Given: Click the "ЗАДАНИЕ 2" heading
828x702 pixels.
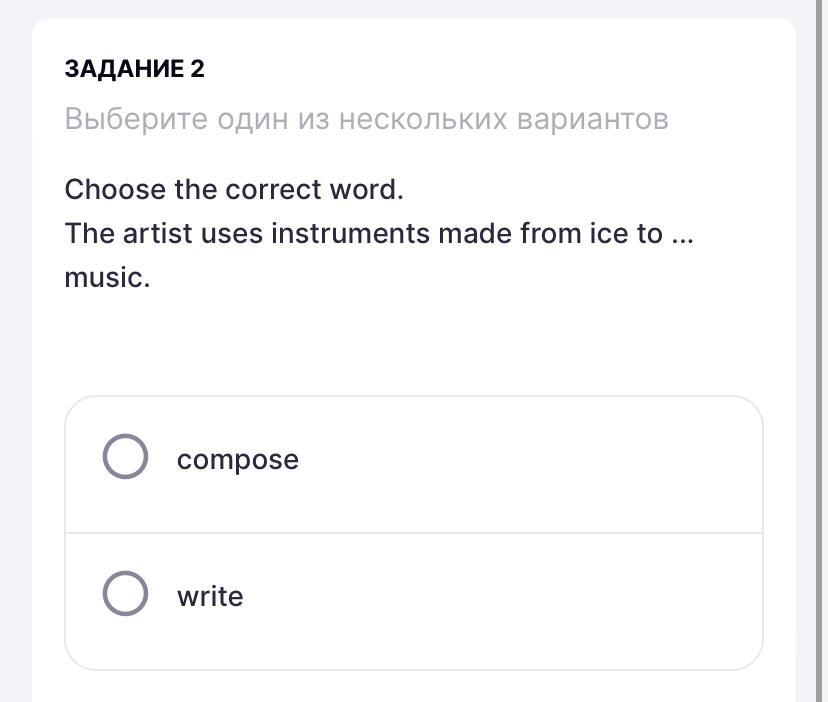Looking at the screenshot, I should tap(134, 69).
